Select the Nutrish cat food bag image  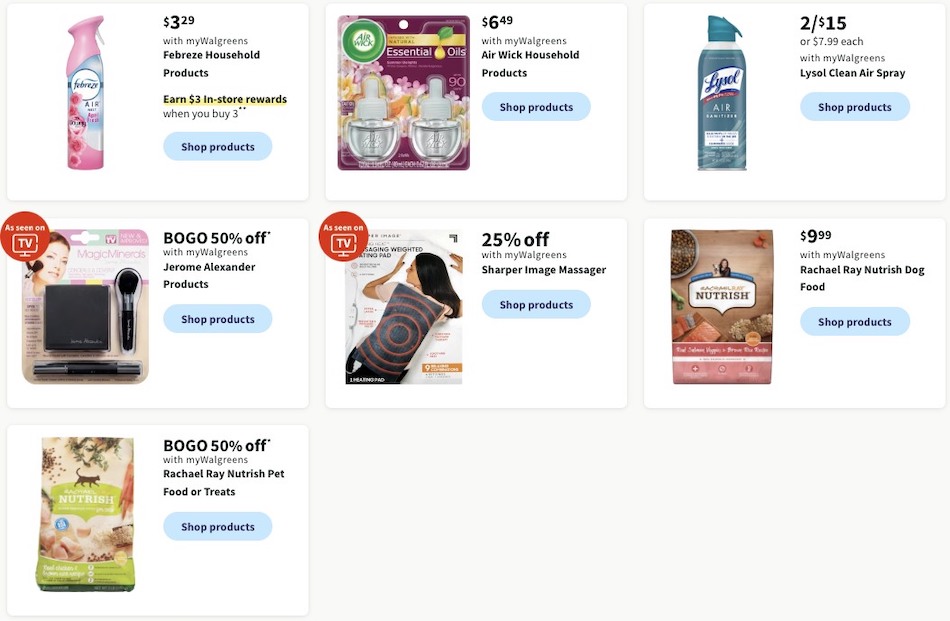pyautogui.click(x=85, y=513)
